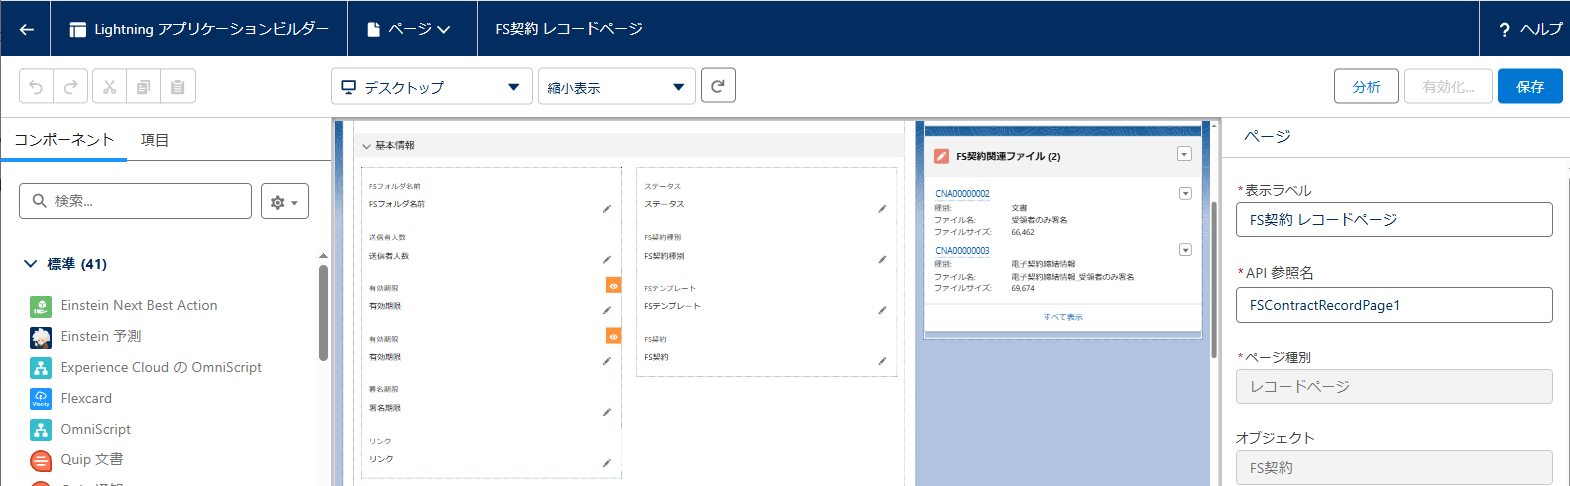The height and width of the screenshot is (486, 1570).
Task: Click the Copy icon in toolbar
Action: tap(143, 87)
